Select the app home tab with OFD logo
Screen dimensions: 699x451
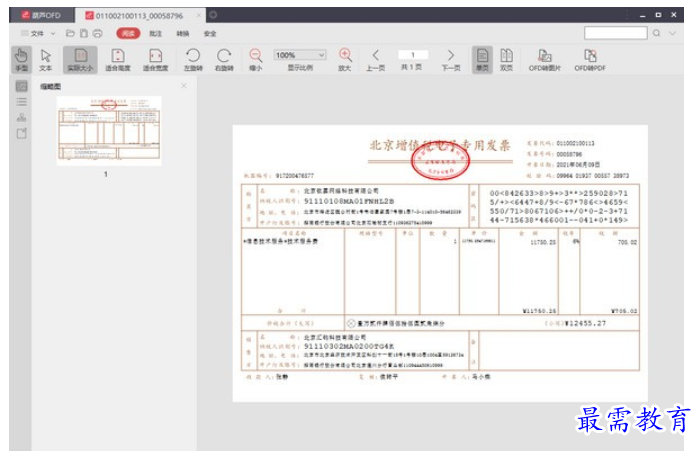tap(41, 15)
